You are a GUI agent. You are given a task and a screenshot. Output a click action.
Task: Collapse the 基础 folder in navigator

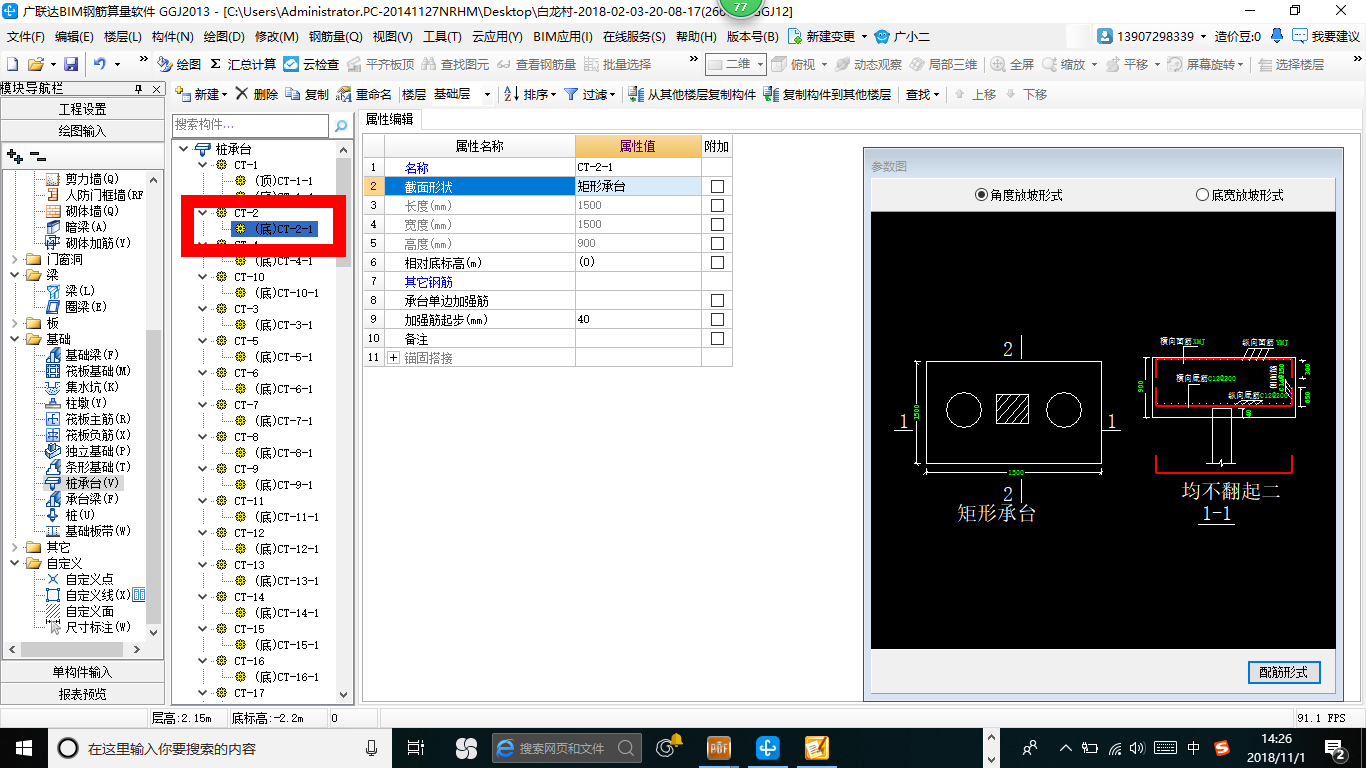click(x=15, y=339)
